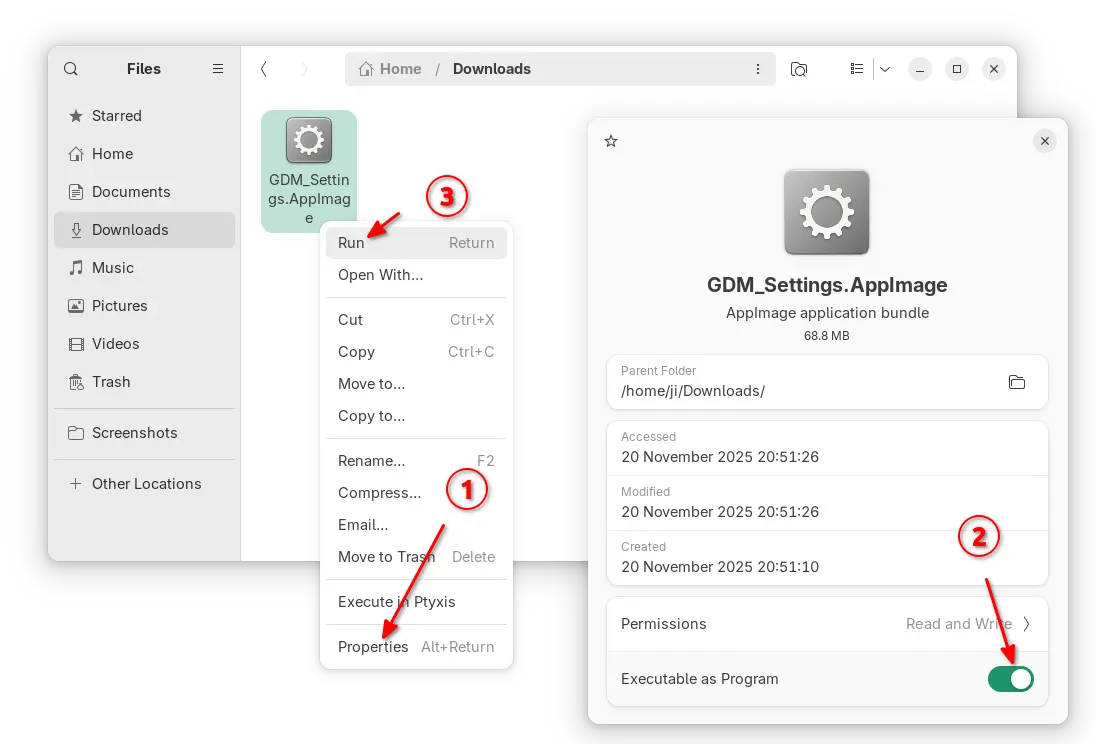Open Documents in the sidebar
The width and height of the screenshot is (1095, 744).
[131, 192]
